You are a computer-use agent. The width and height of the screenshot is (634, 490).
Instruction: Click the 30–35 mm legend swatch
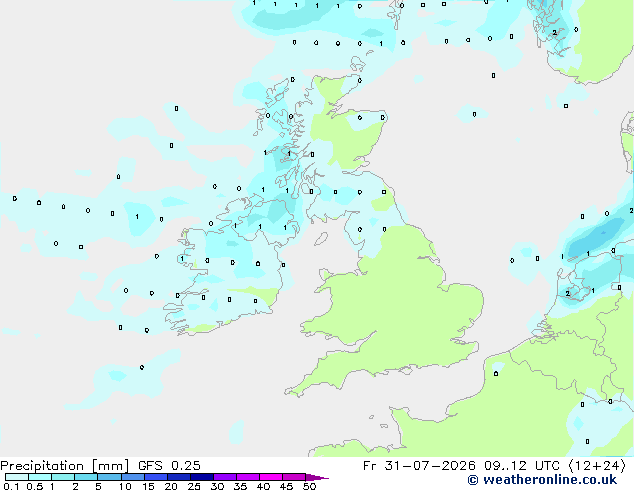click(225, 477)
